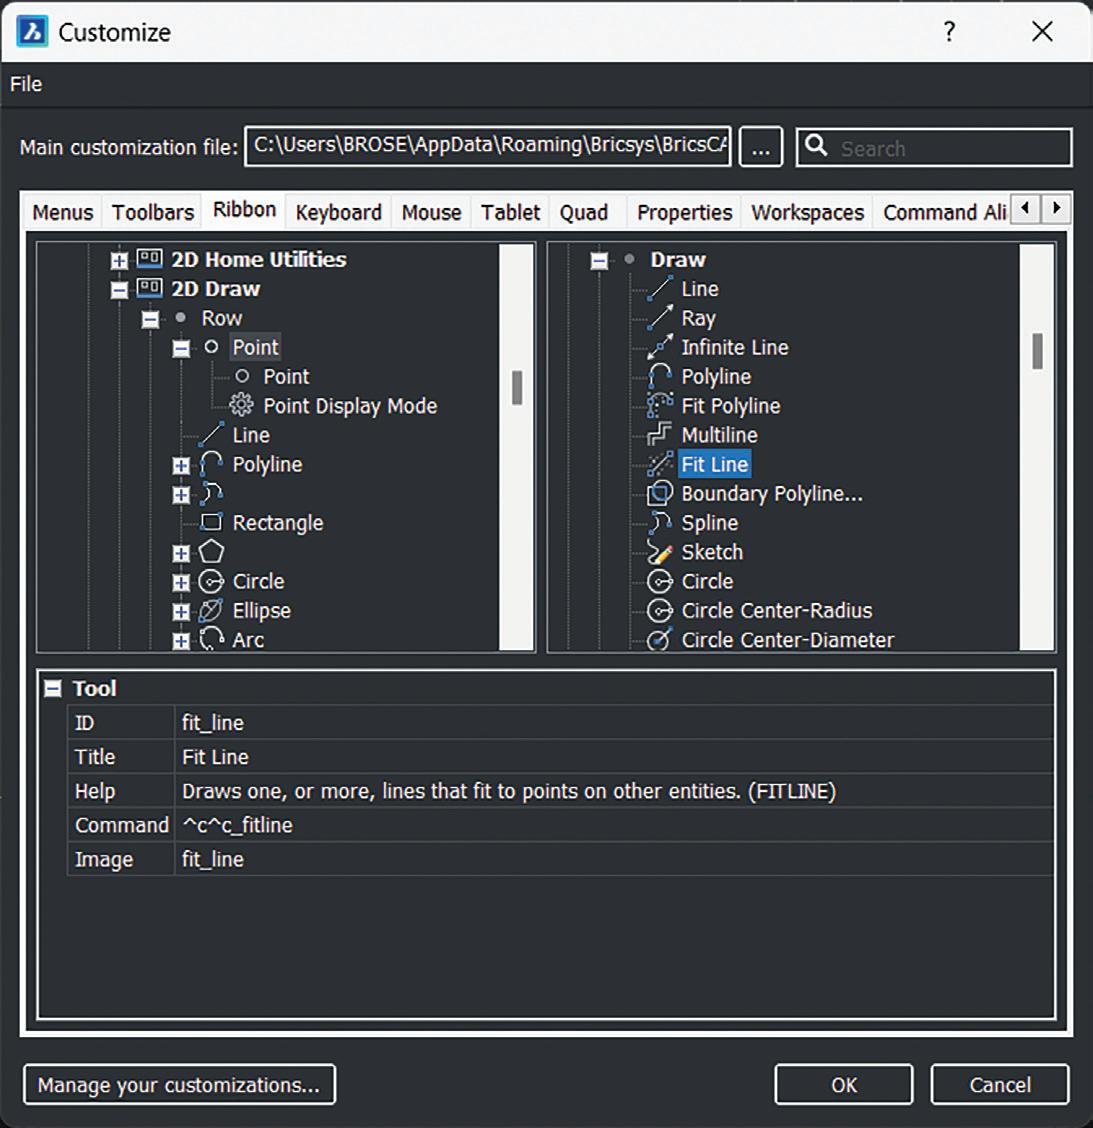
Task: Expand the Polyline node in ribbon tree
Action: 181,466
